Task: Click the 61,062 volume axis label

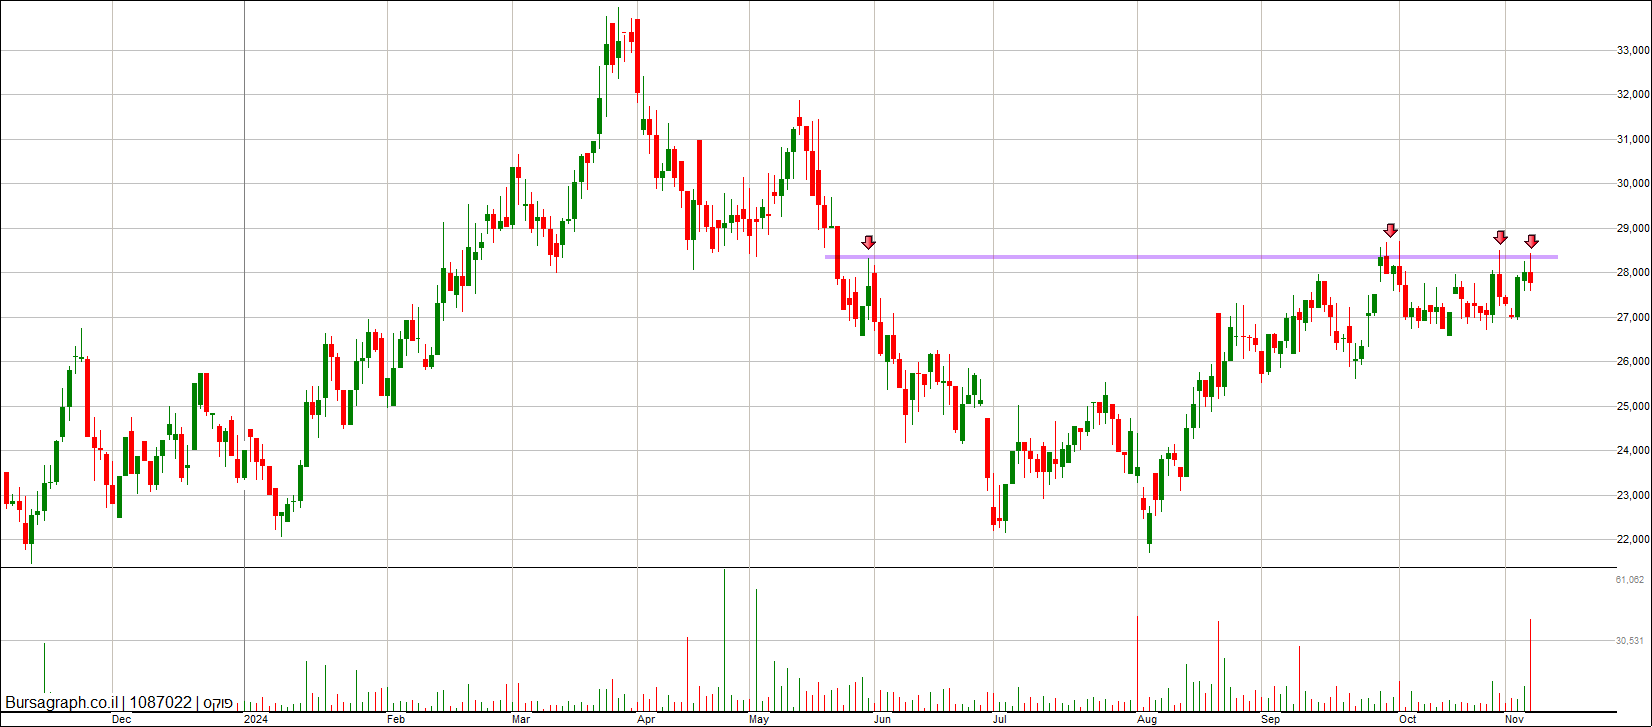Action: click(1630, 580)
